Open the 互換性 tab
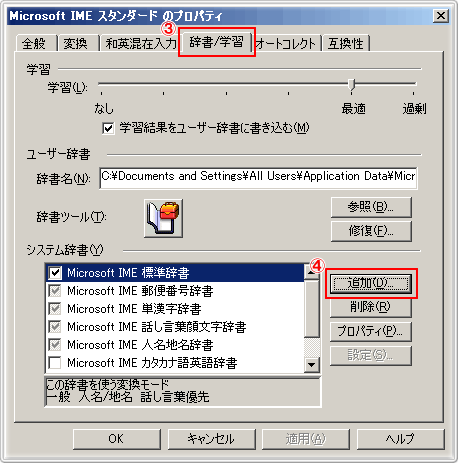The image size is (459, 463). (346, 43)
